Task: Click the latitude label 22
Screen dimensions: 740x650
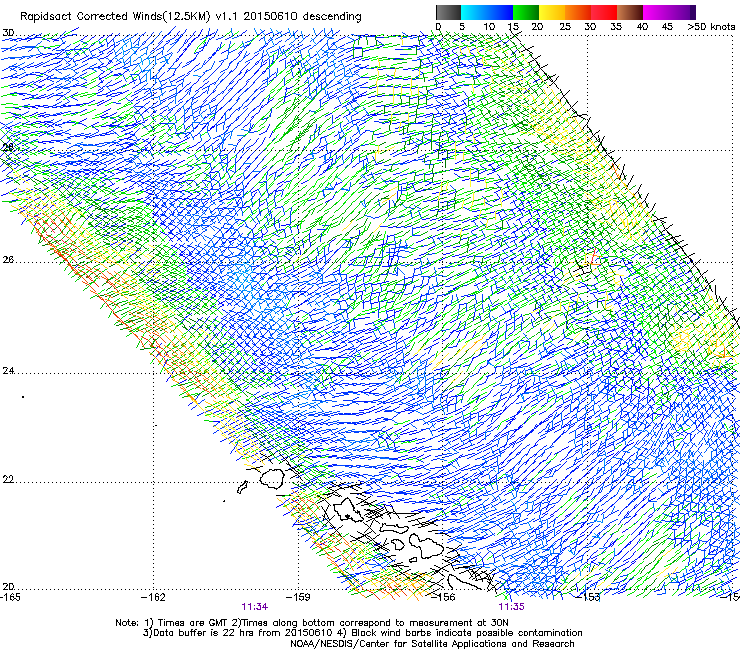Action: [8, 480]
